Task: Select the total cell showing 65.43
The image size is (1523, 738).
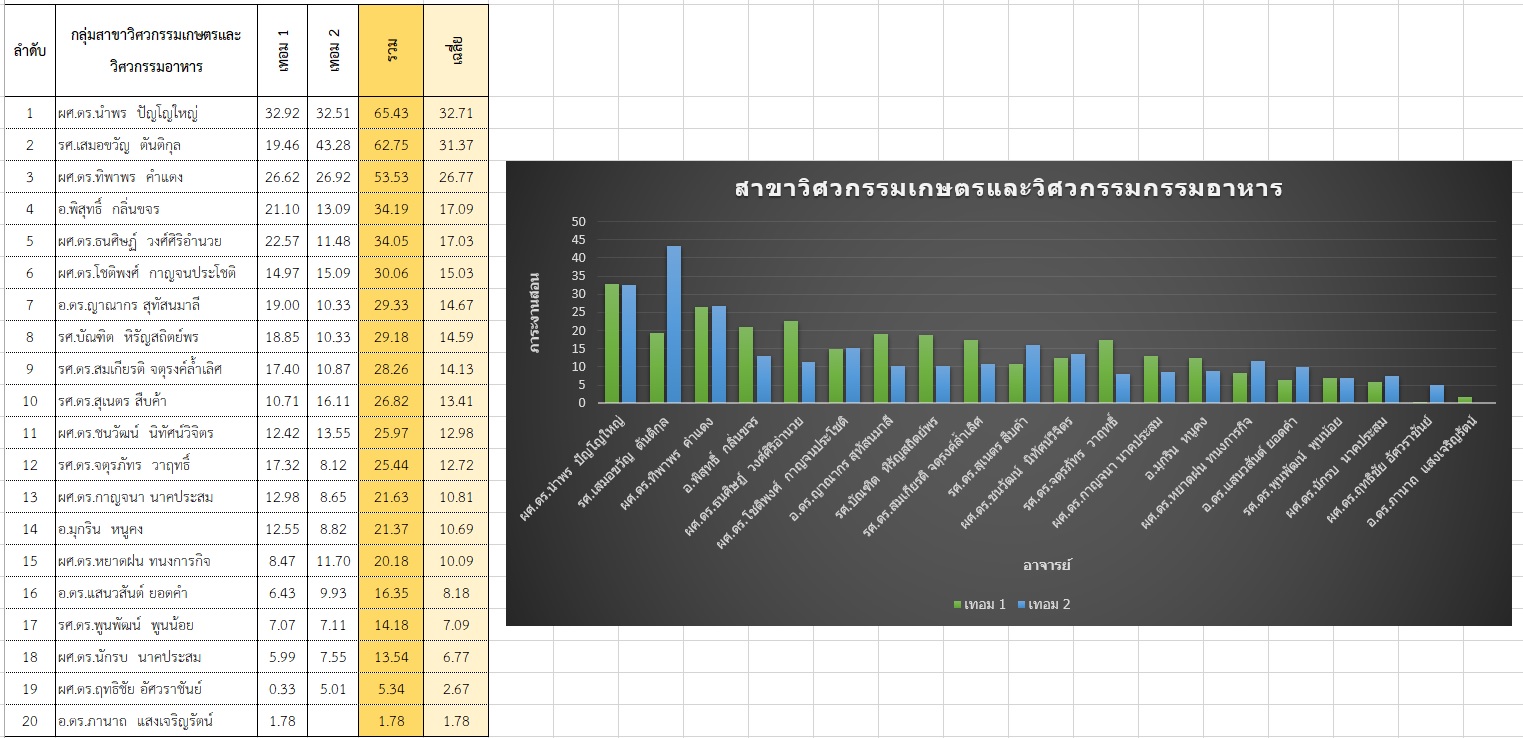Action: [x=391, y=113]
